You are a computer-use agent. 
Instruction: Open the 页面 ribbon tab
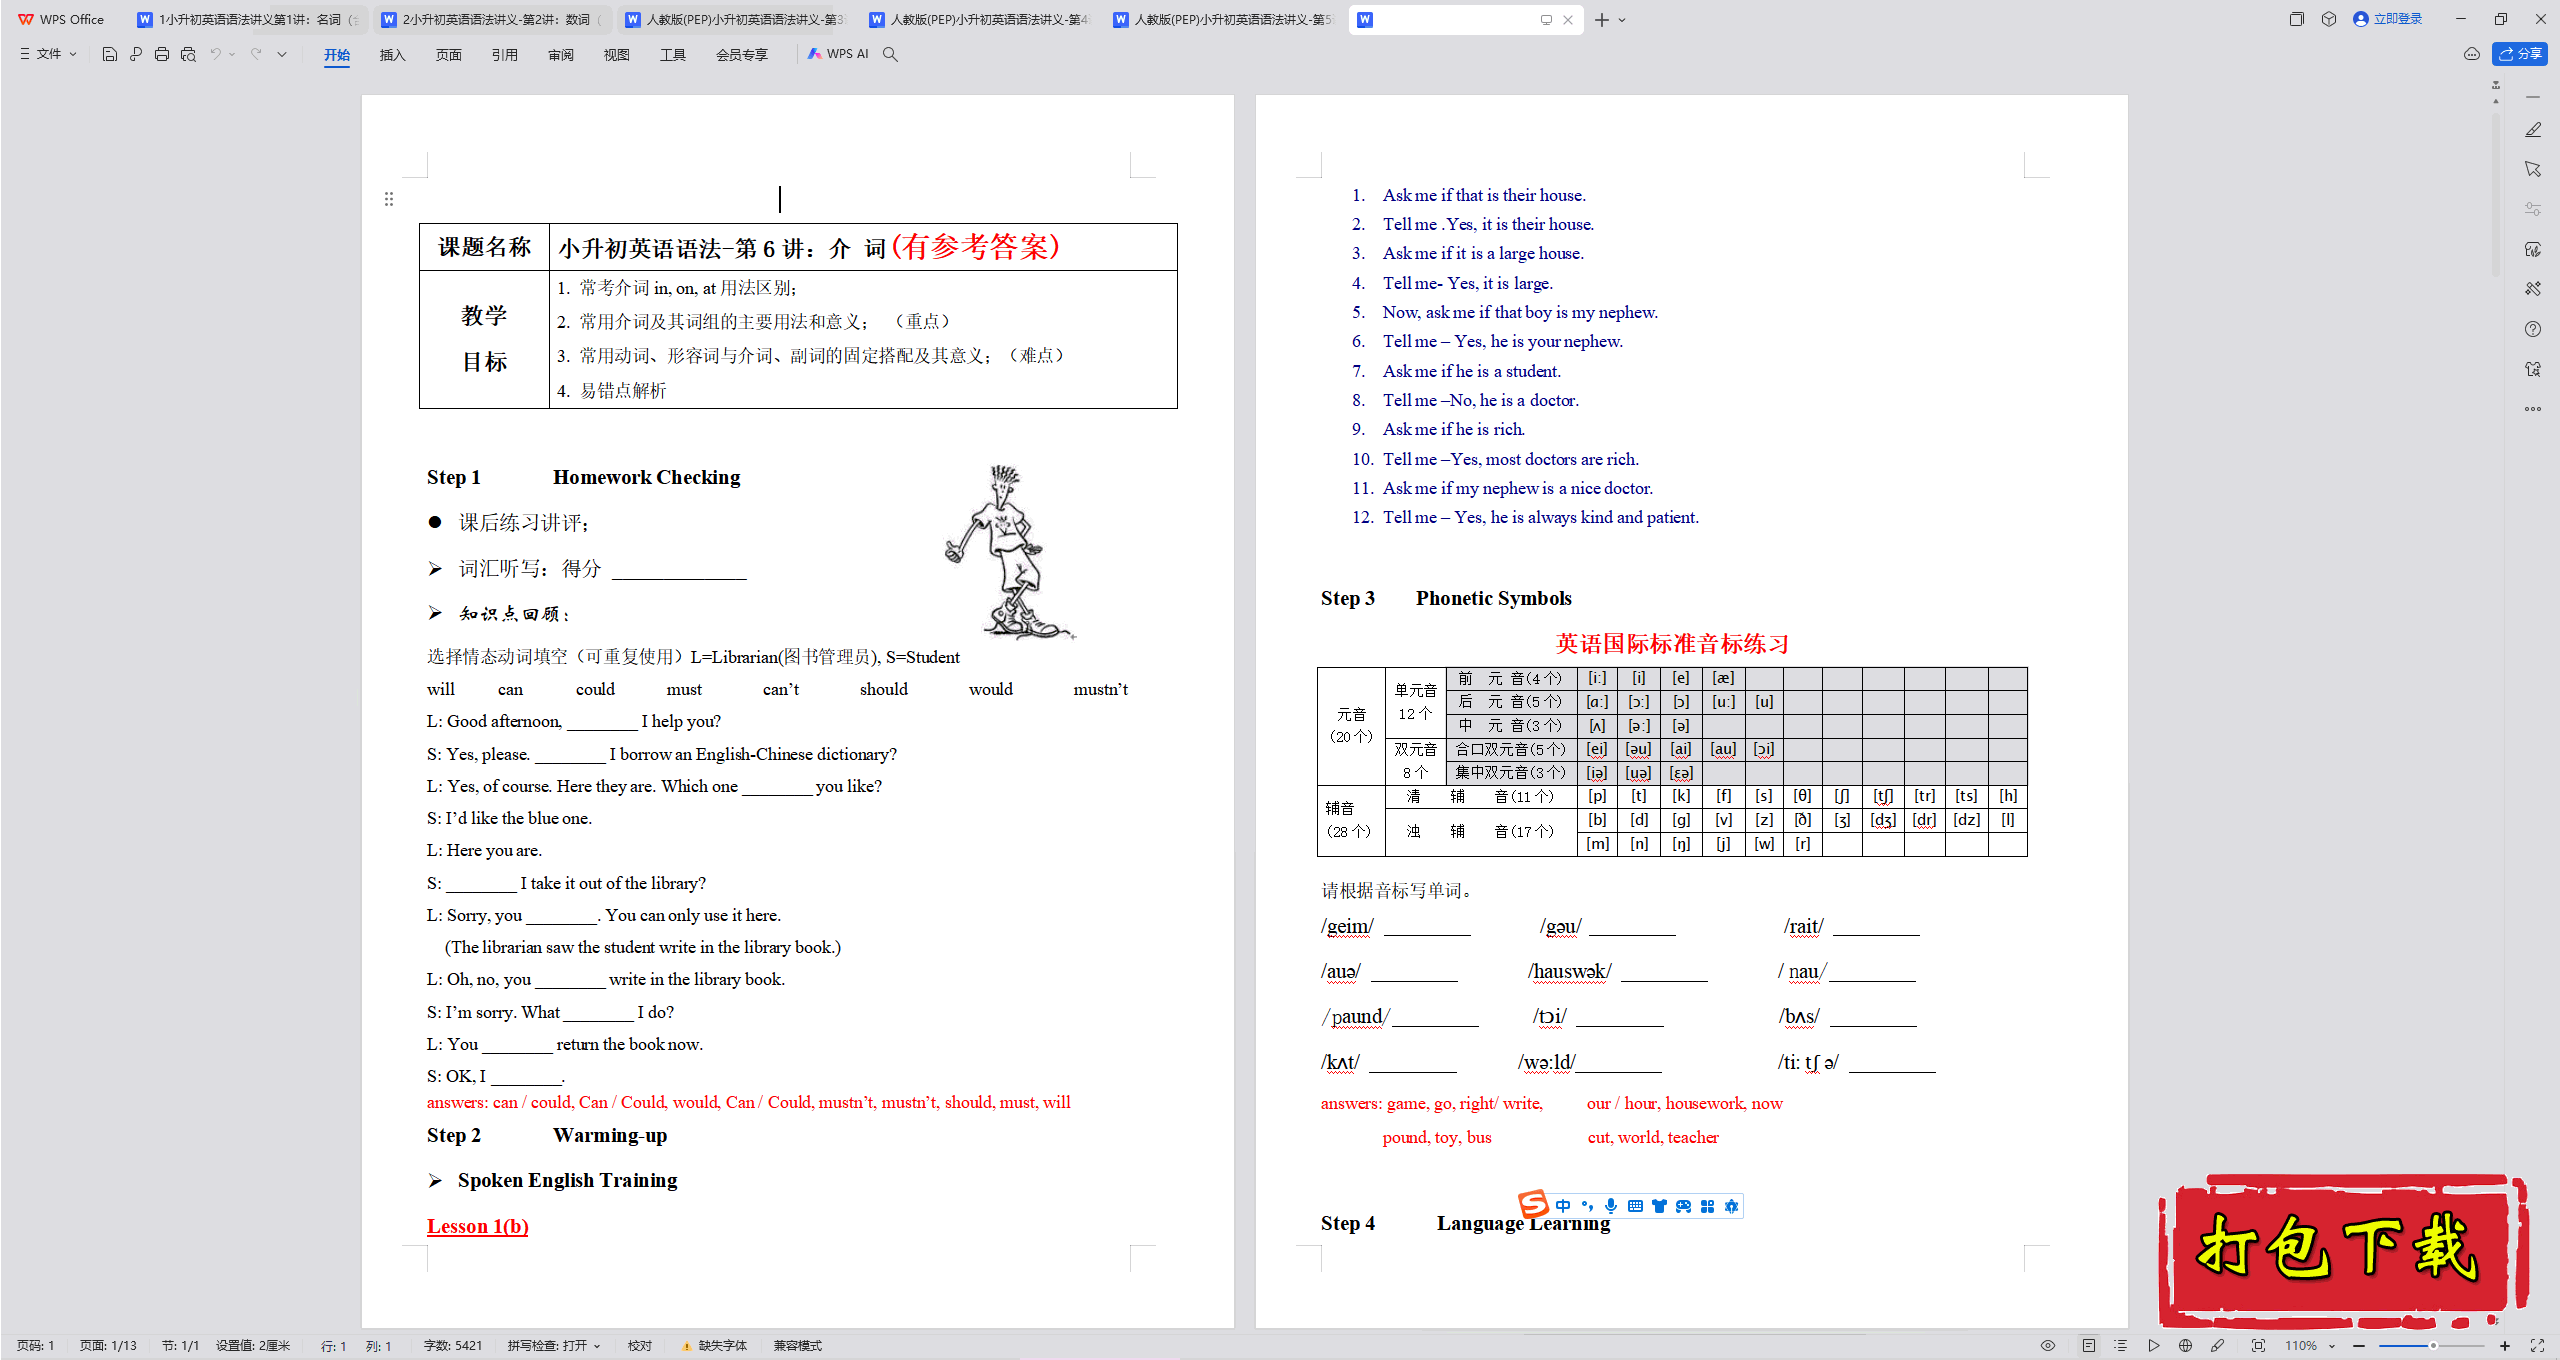(449, 55)
